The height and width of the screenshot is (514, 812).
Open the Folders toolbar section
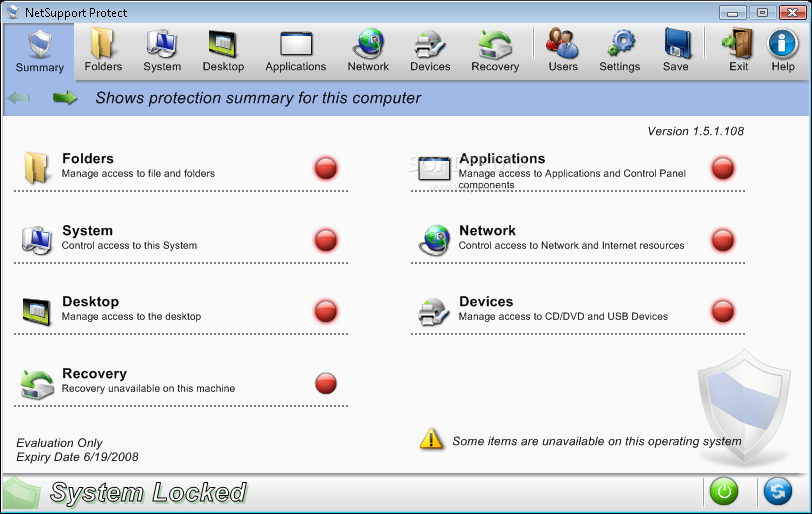(103, 51)
